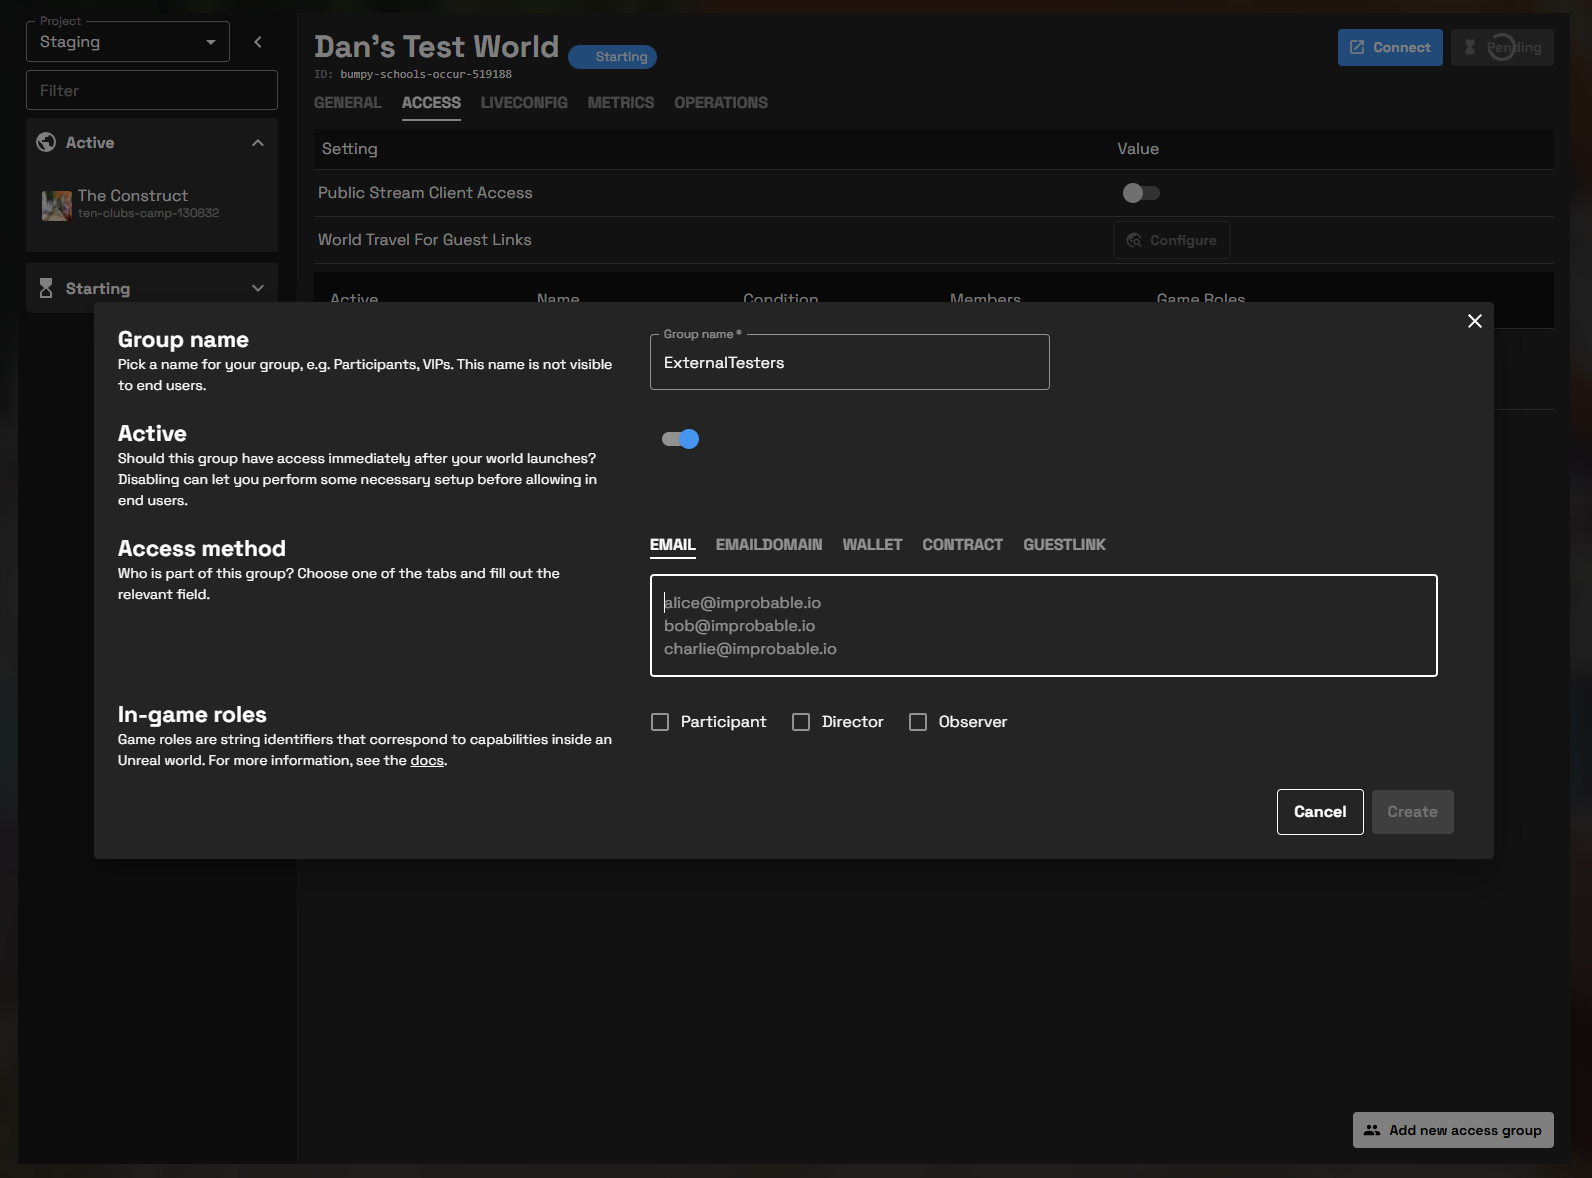This screenshot has height=1178, width=1592.
Task: Open the docs link
Action: (427, 761)
